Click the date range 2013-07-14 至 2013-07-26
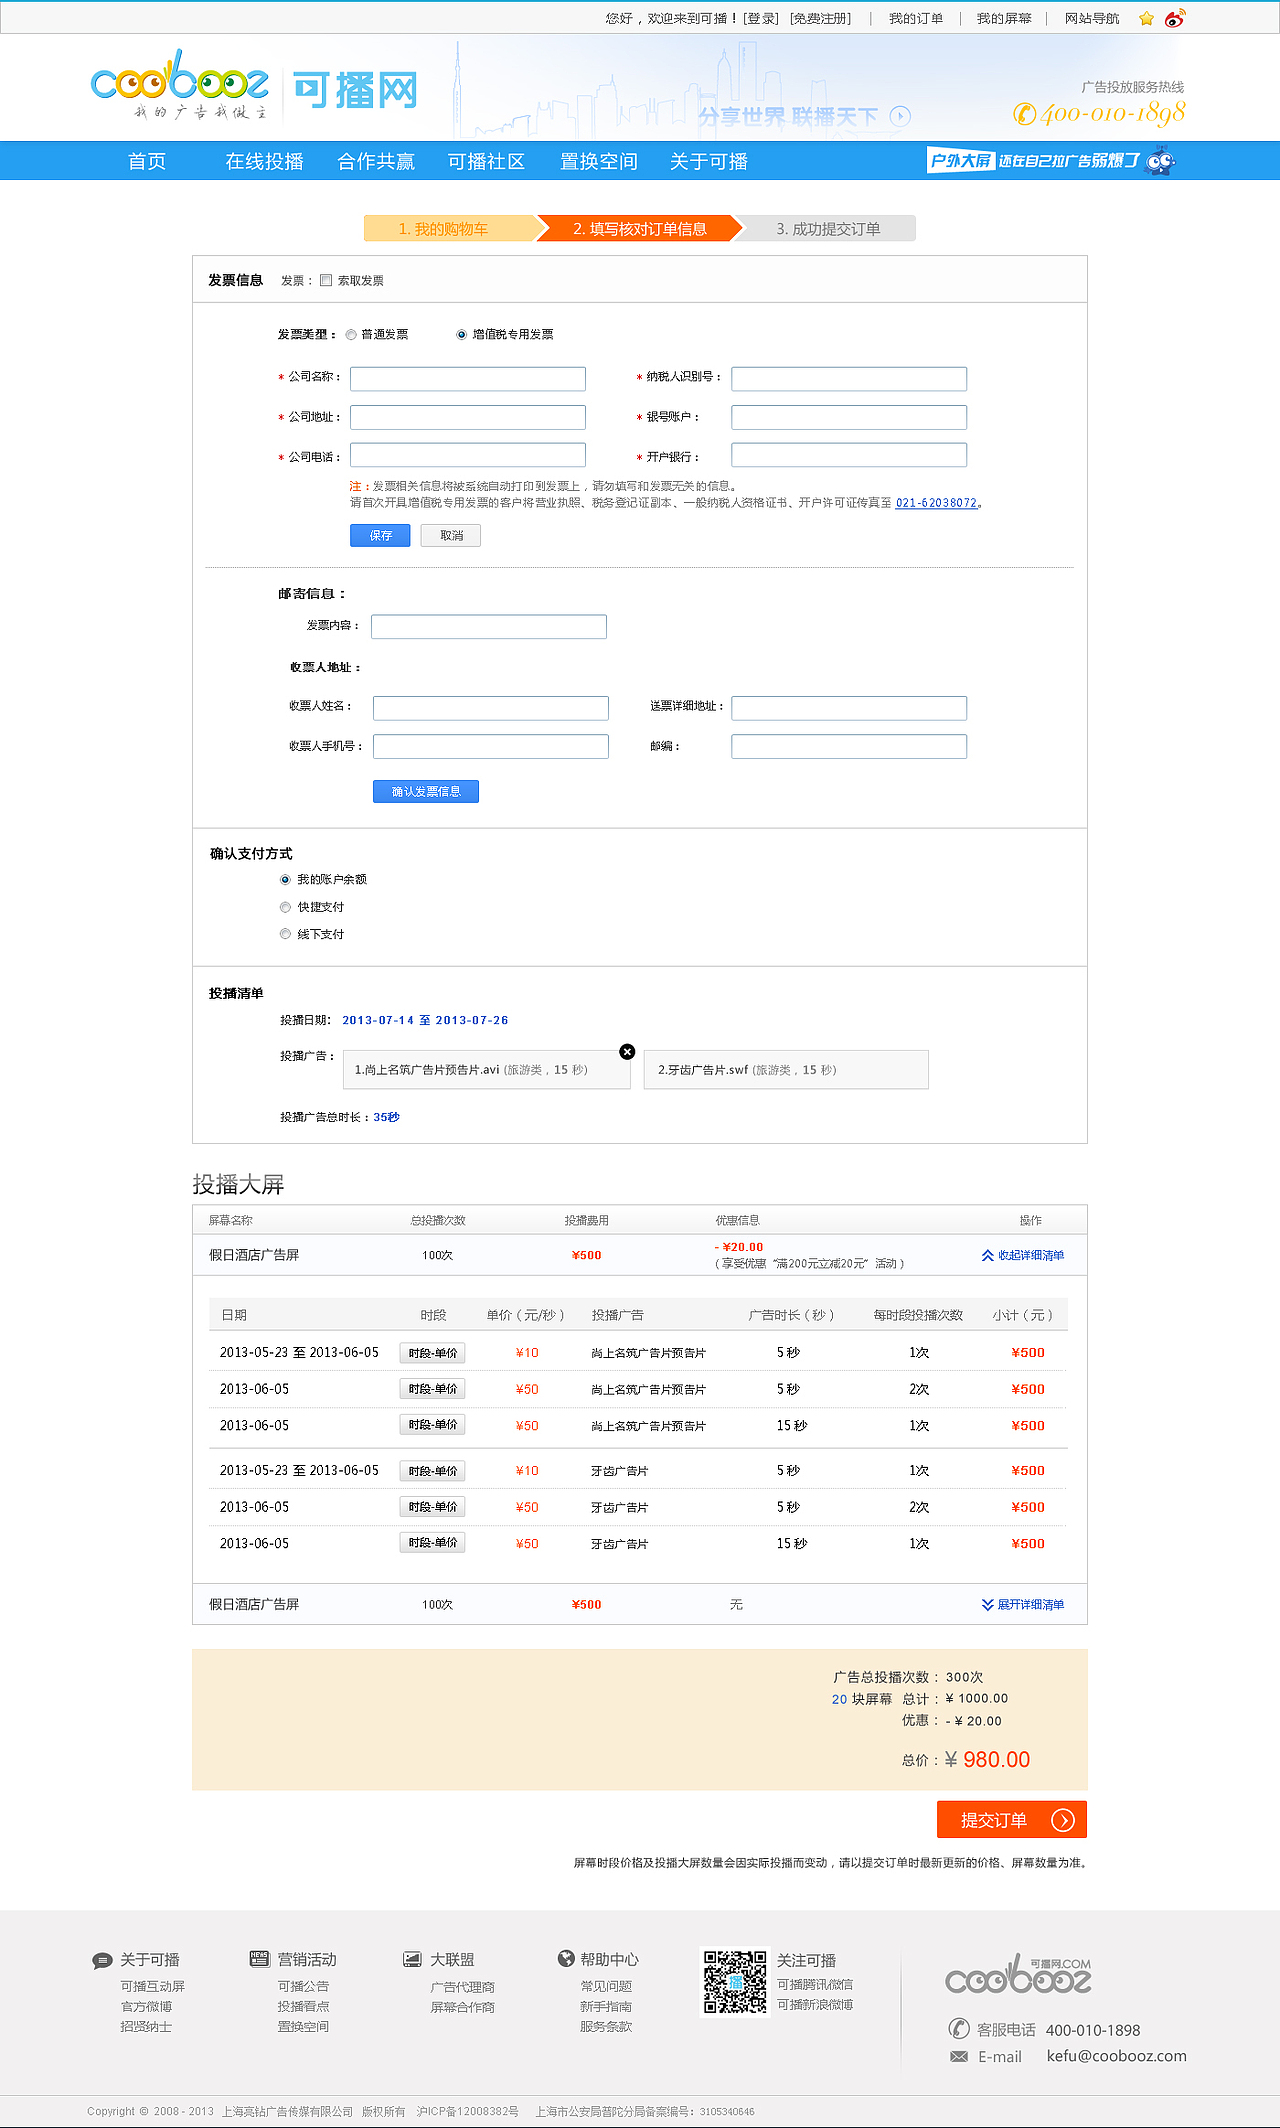The width and height of the screenshot is (1280, 2128). [425, 1020]
